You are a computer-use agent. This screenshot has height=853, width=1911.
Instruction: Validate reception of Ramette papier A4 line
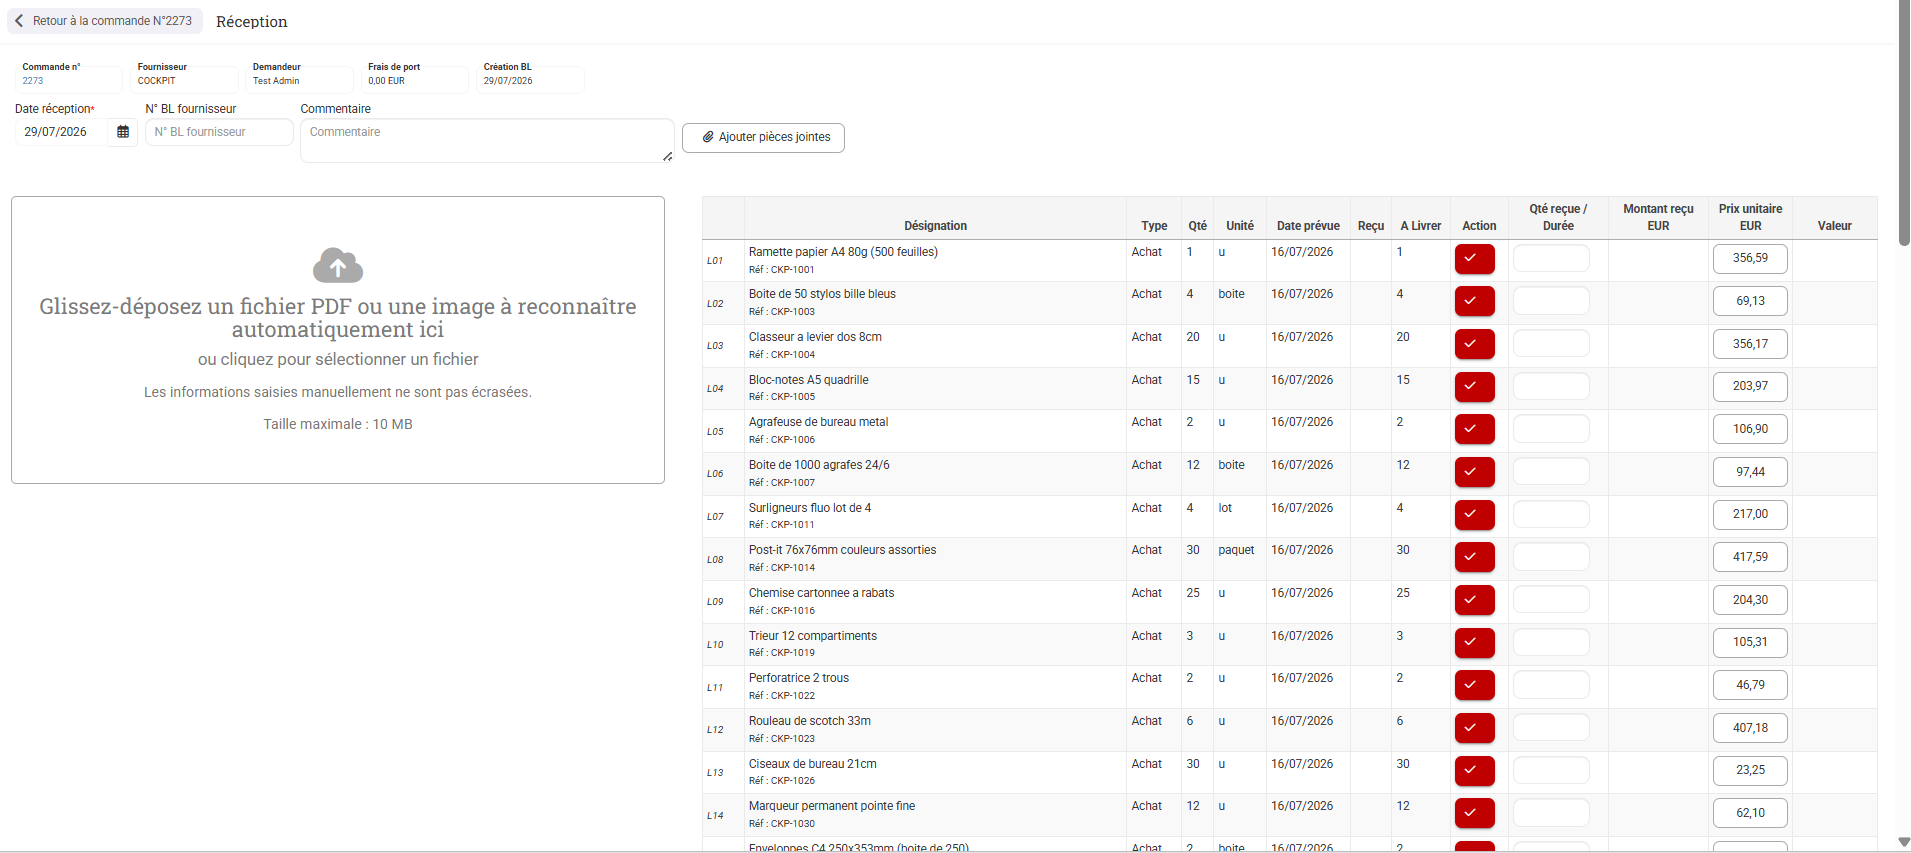(1474, 259)
